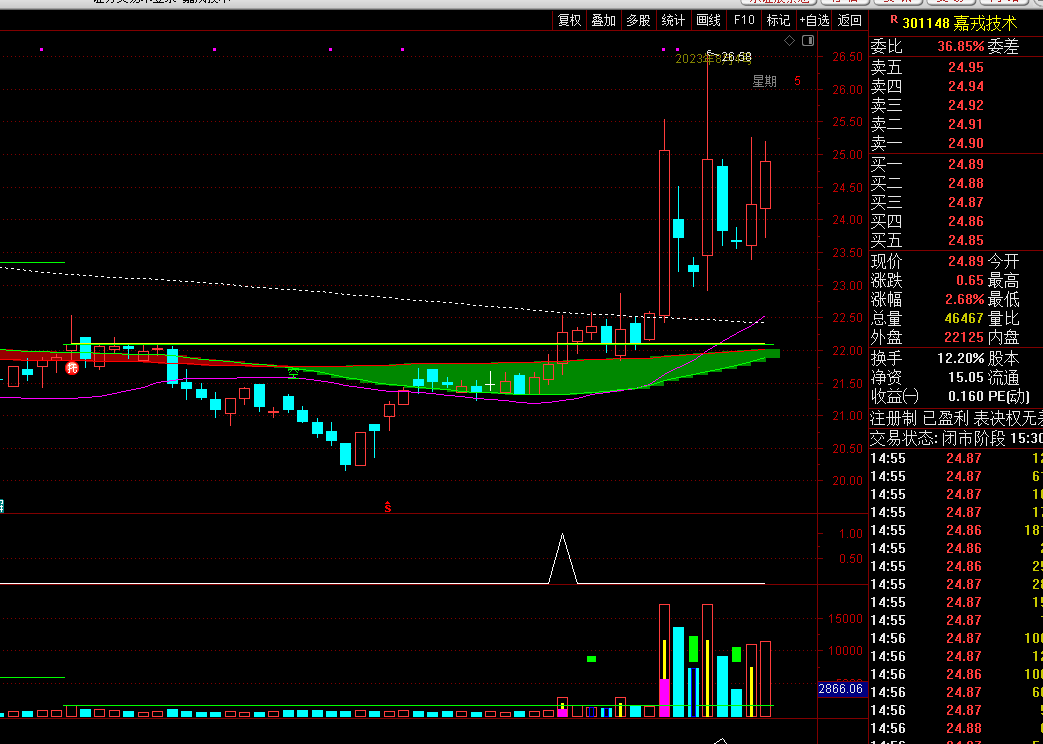Click the 收益(一) 0.160 value
The image size is (1043, 744).
pos(965,397)
